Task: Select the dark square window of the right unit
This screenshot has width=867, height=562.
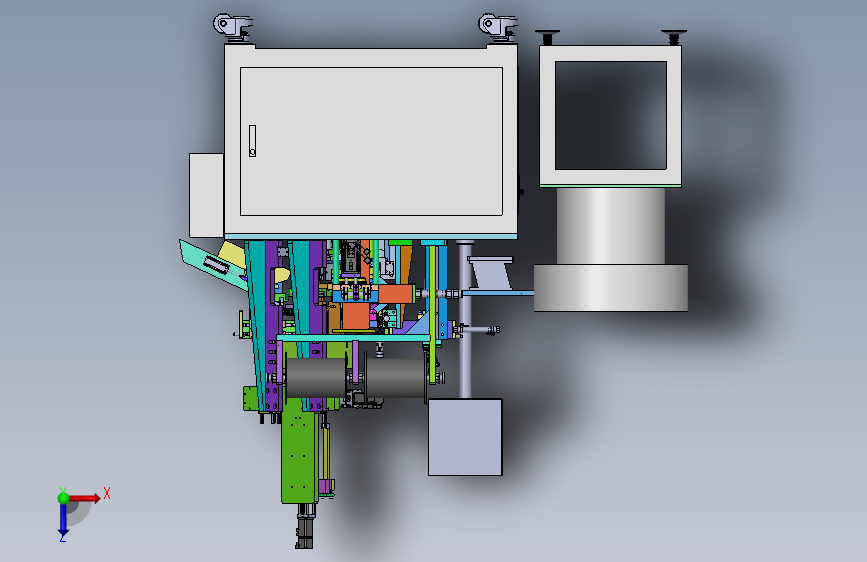Action: point(610,115)
